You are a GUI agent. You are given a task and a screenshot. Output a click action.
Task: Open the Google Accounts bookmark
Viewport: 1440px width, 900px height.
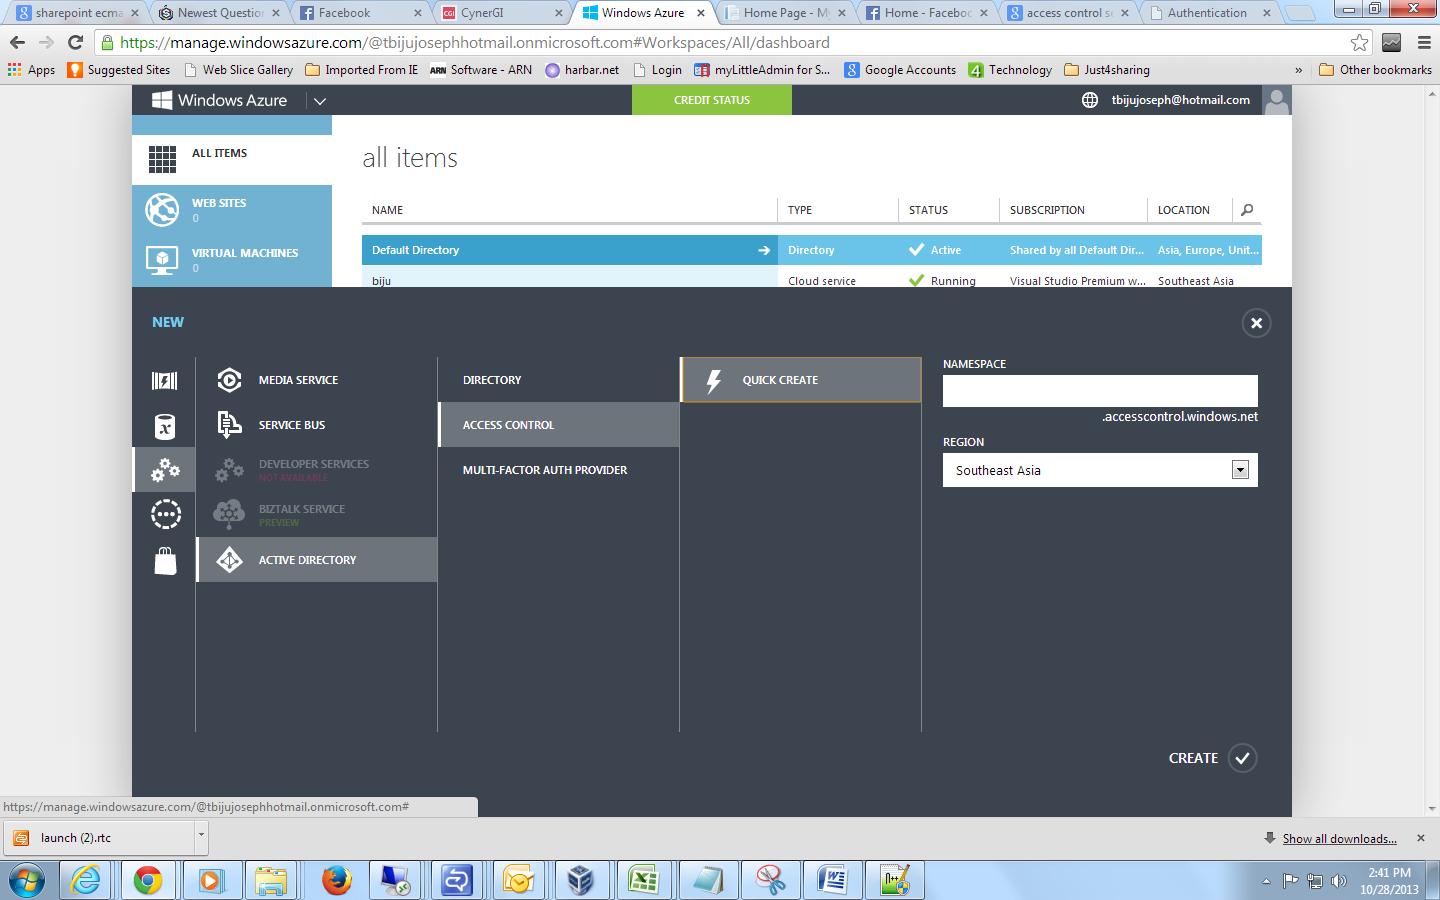click(900, 70)
